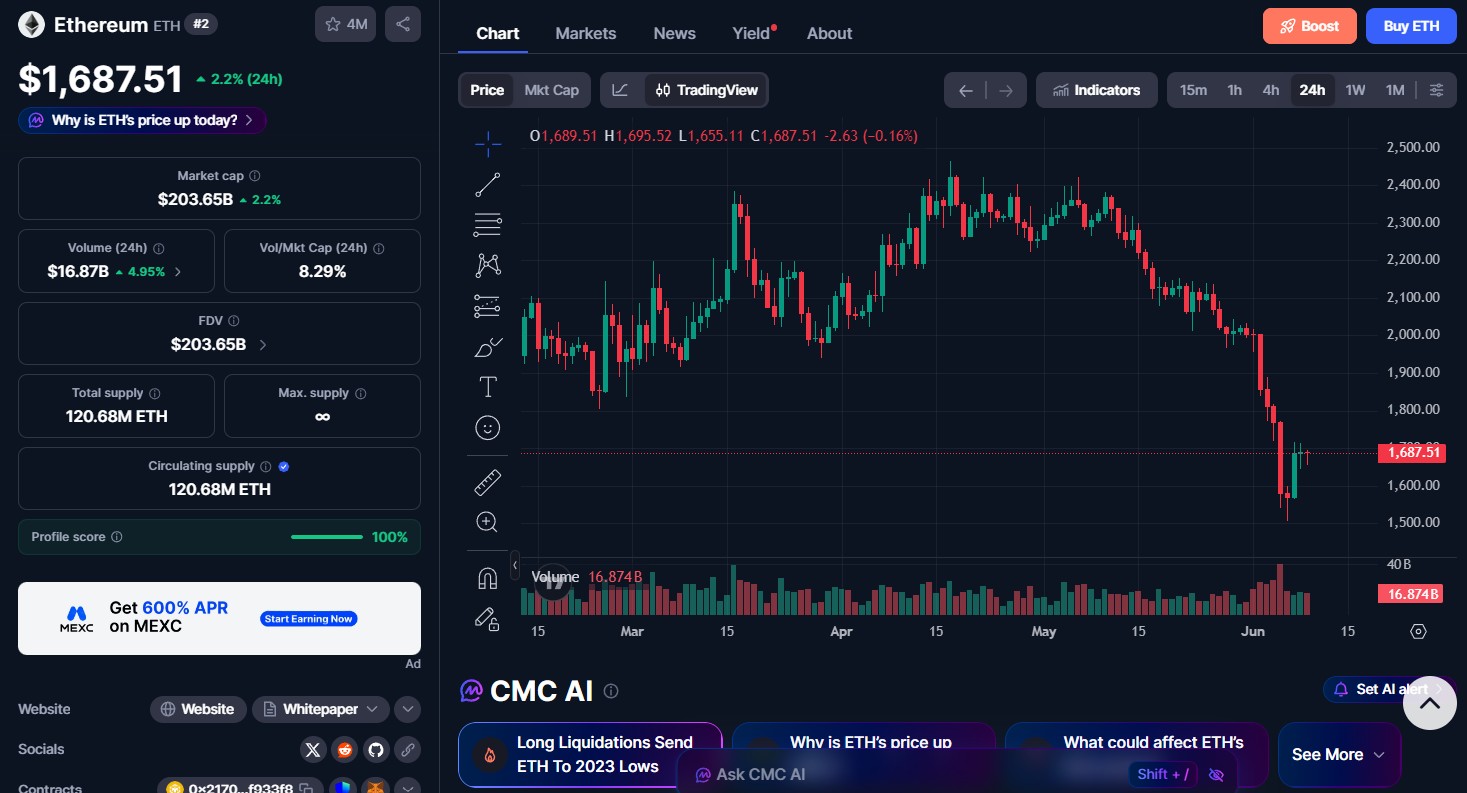Select the trend line drawing tool
Screen dimensions: 1467x793
488,184
